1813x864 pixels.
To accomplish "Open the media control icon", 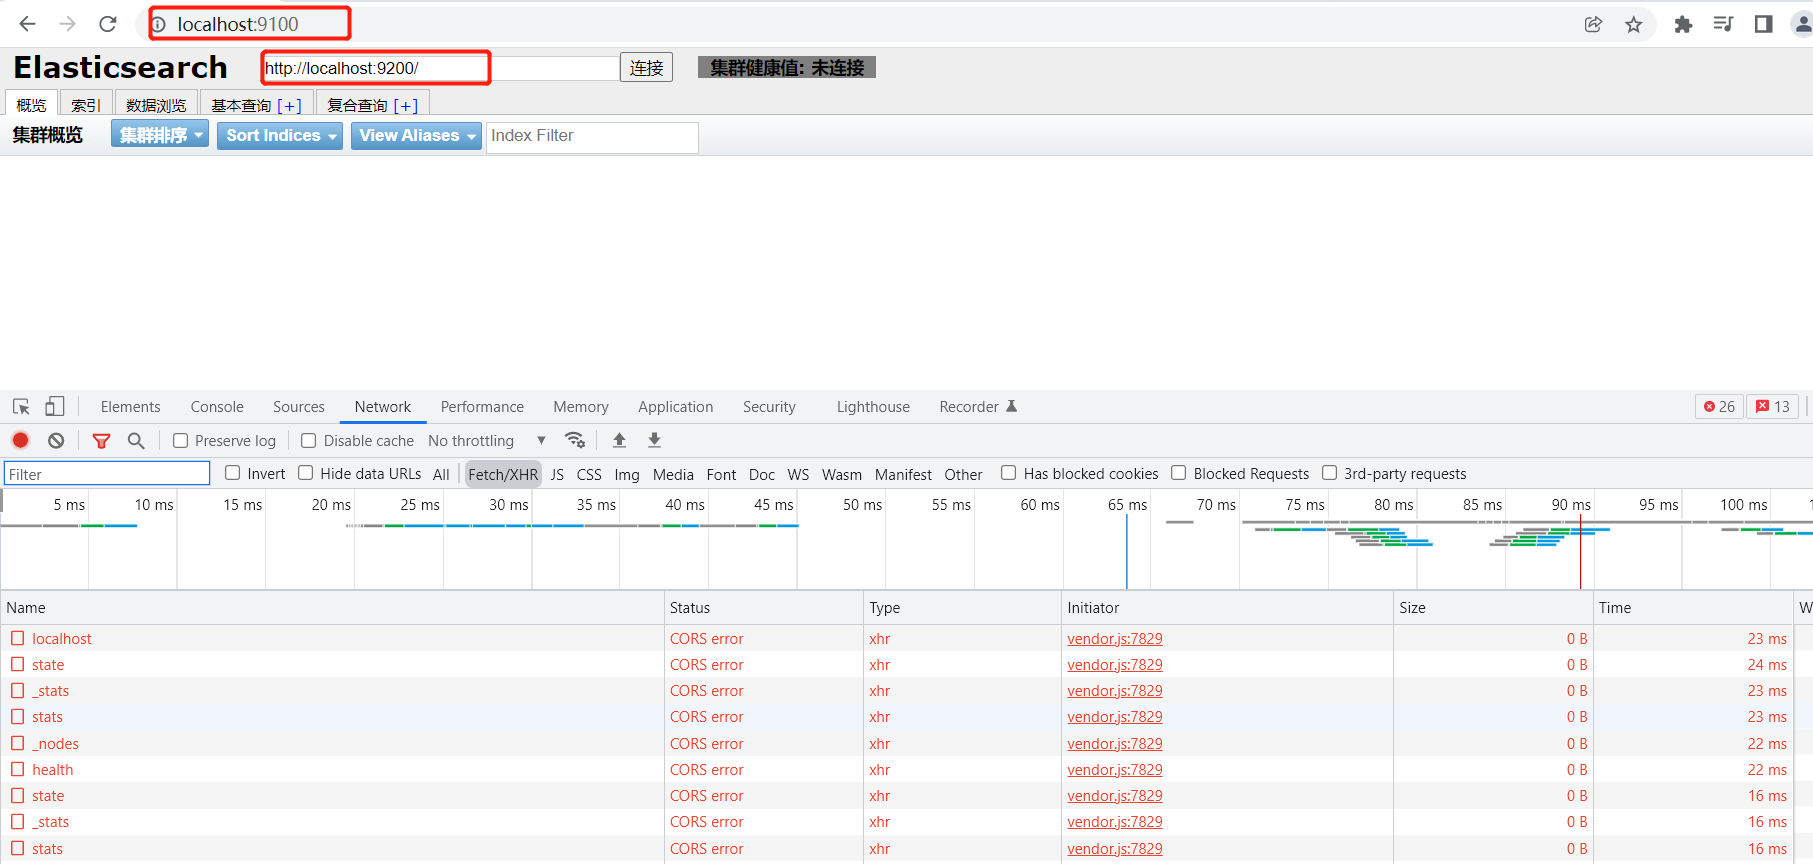I will point(1723,24).
